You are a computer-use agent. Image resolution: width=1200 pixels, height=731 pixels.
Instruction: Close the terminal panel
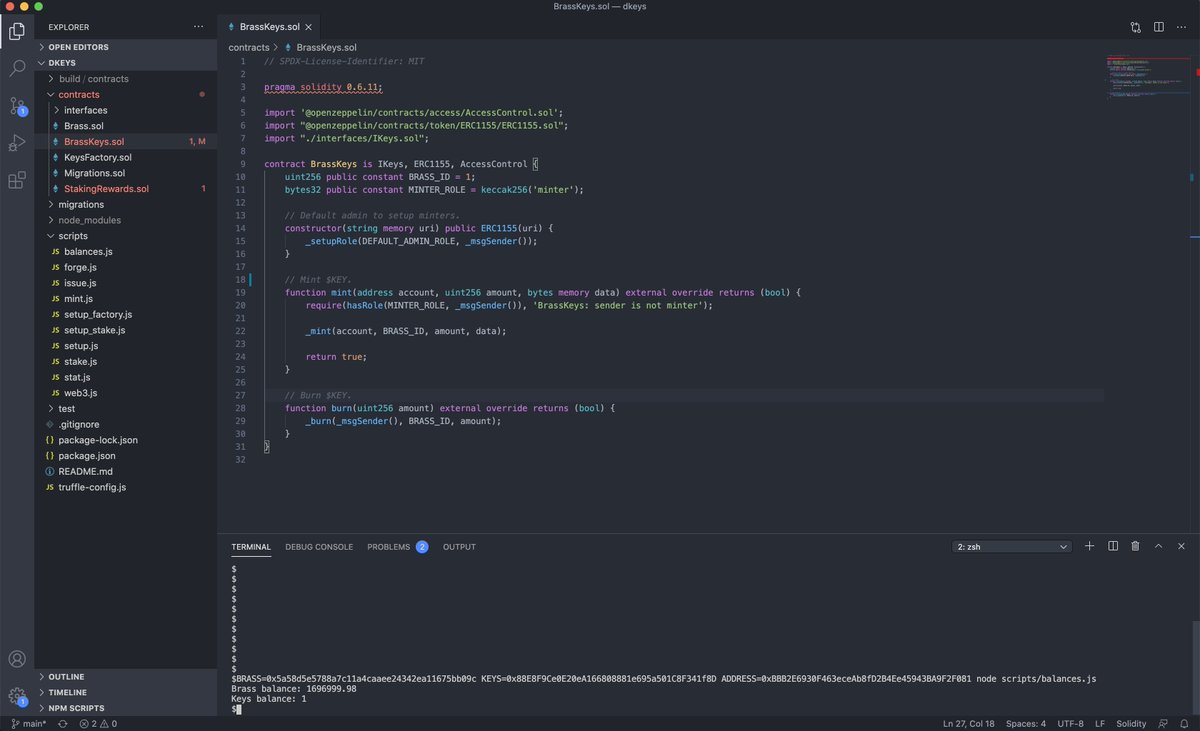1182,546
